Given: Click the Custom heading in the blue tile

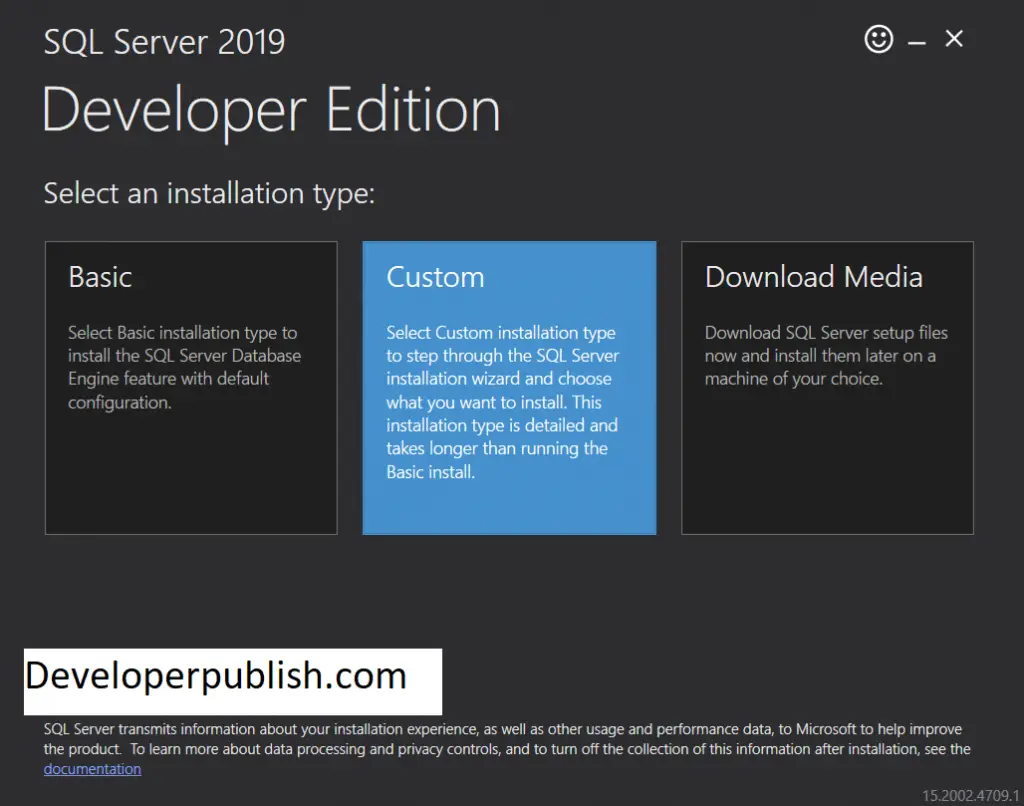Looking at the screenshot, I should click(x=435, y=277).
